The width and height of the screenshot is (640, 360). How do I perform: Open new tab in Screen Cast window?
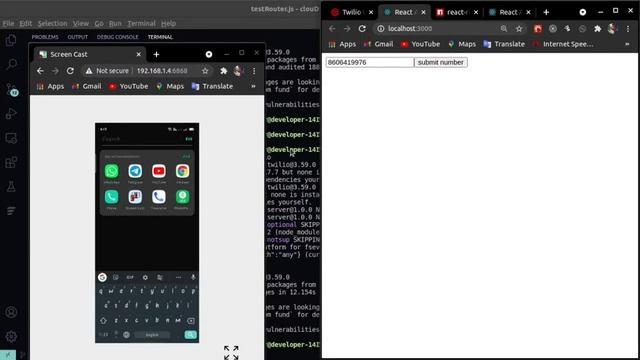tap(156, 54)
